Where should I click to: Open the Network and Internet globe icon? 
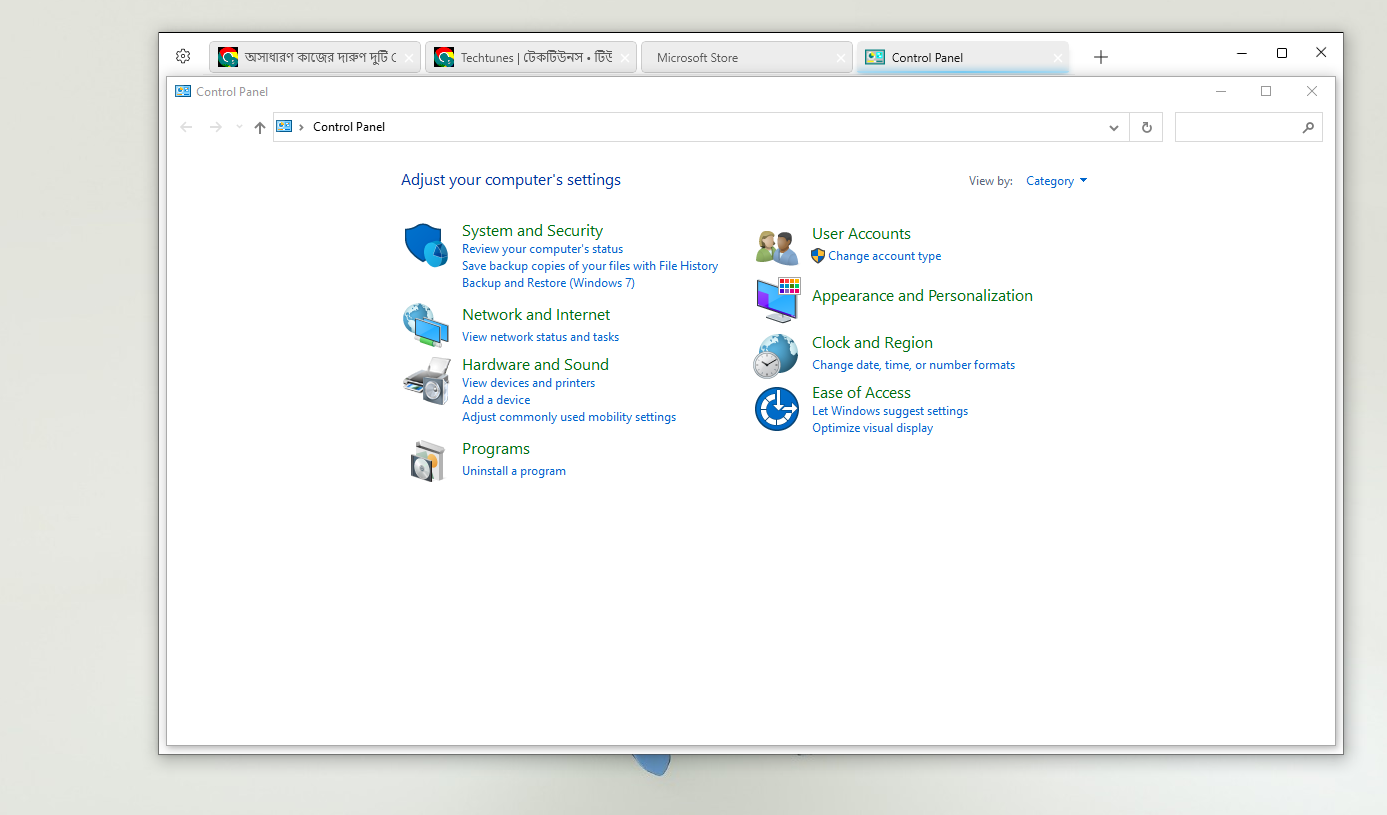(x=426, y=325)
